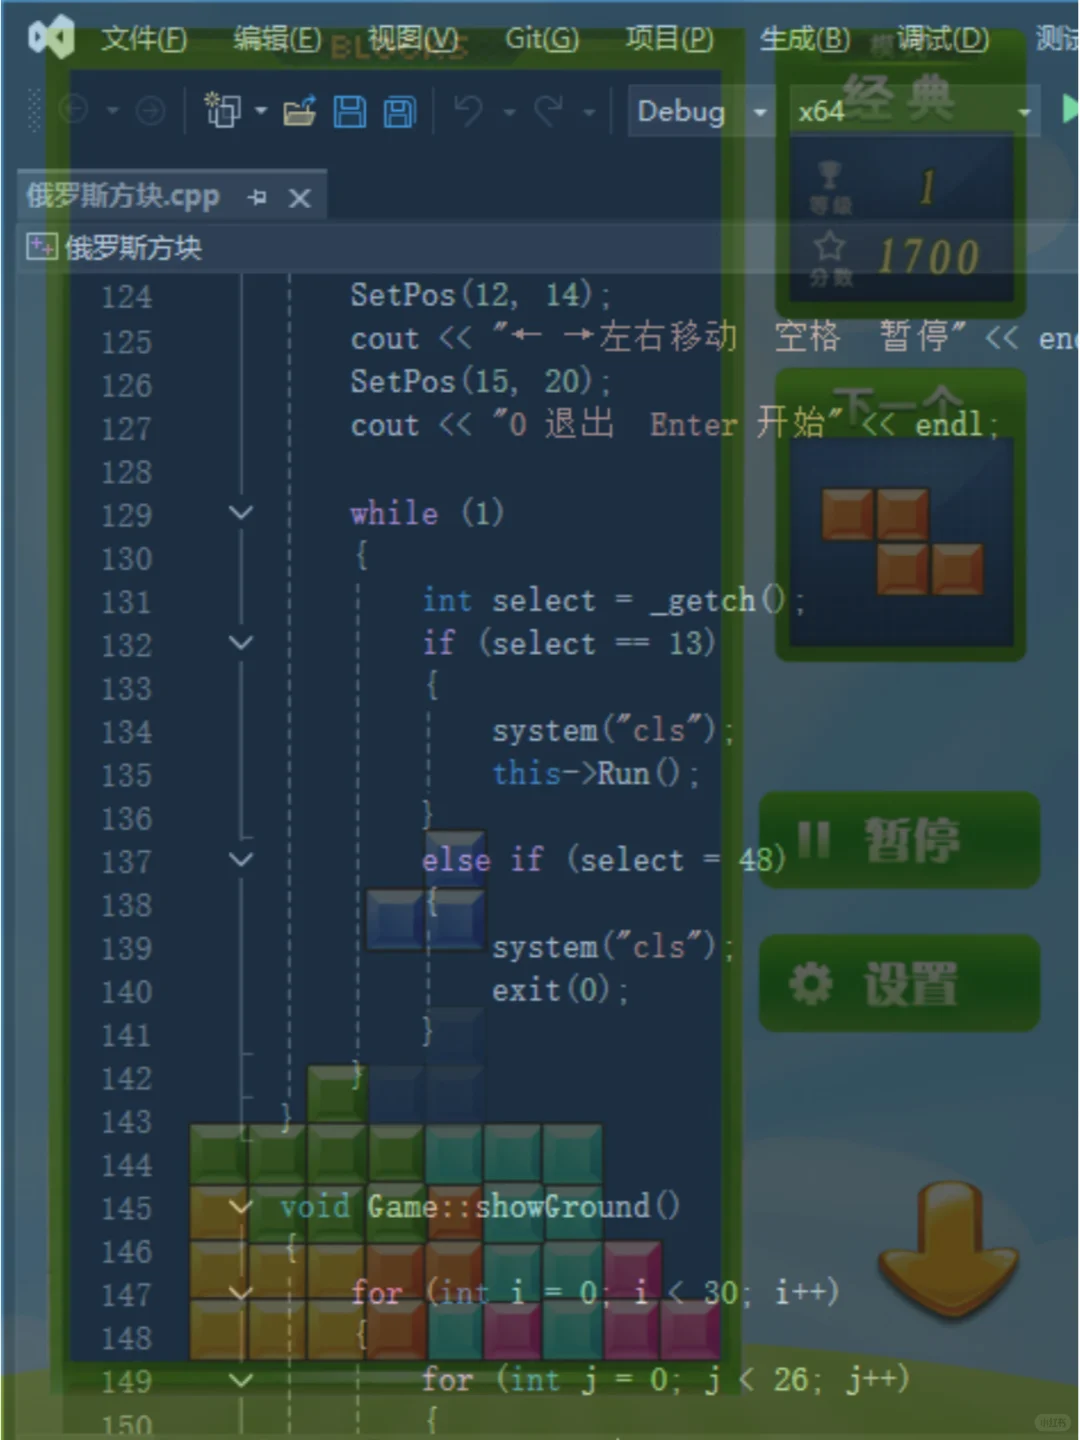Image resolution: width=1080 pixels, height=1440 pixels.
Task: Click the star score icon
Action: click(x=829, y=247)
